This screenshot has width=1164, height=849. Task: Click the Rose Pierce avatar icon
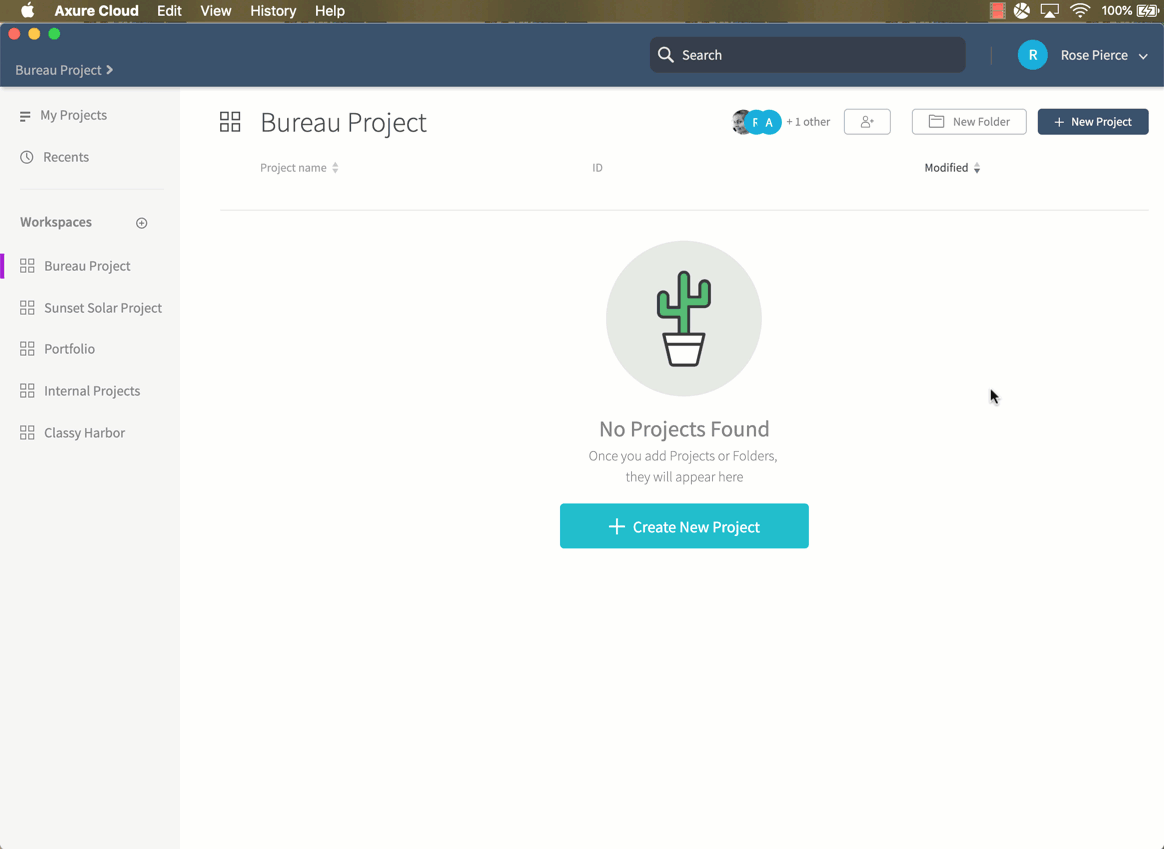(x=1033, y=55)
